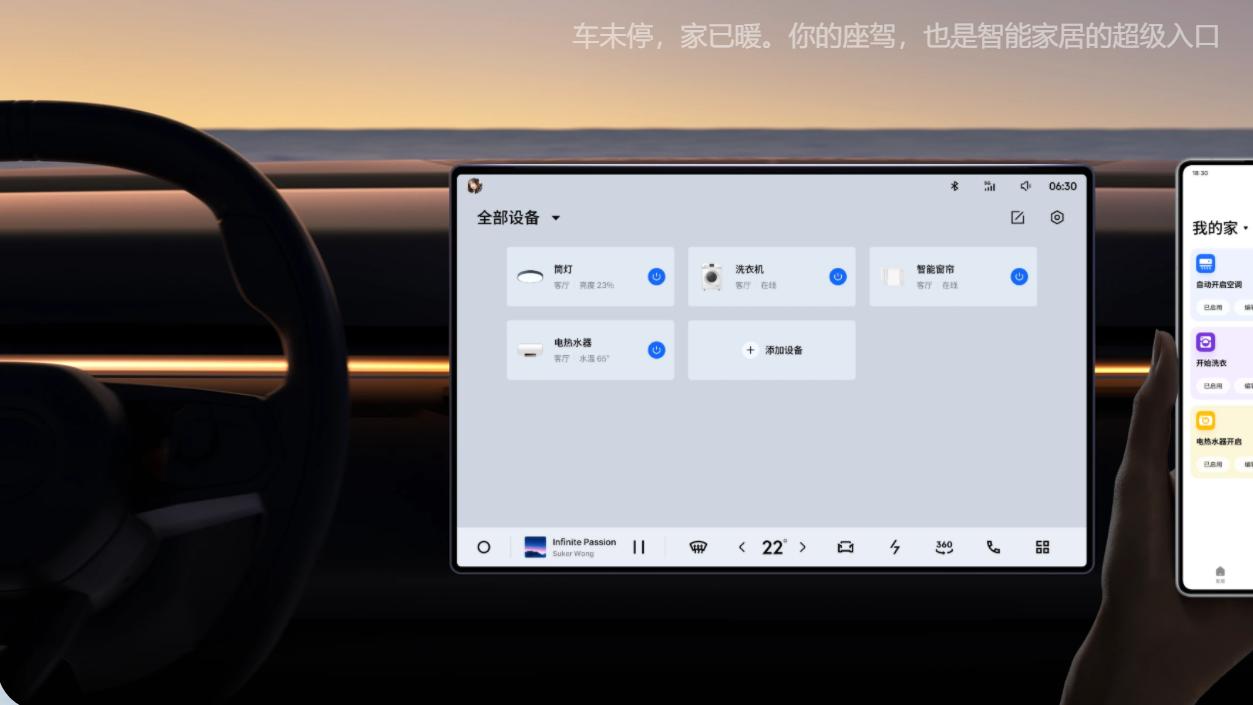The image size is (1253, 705).
Task: Tap the windshield defrost icon in the dock
Action: coord(698,547)
